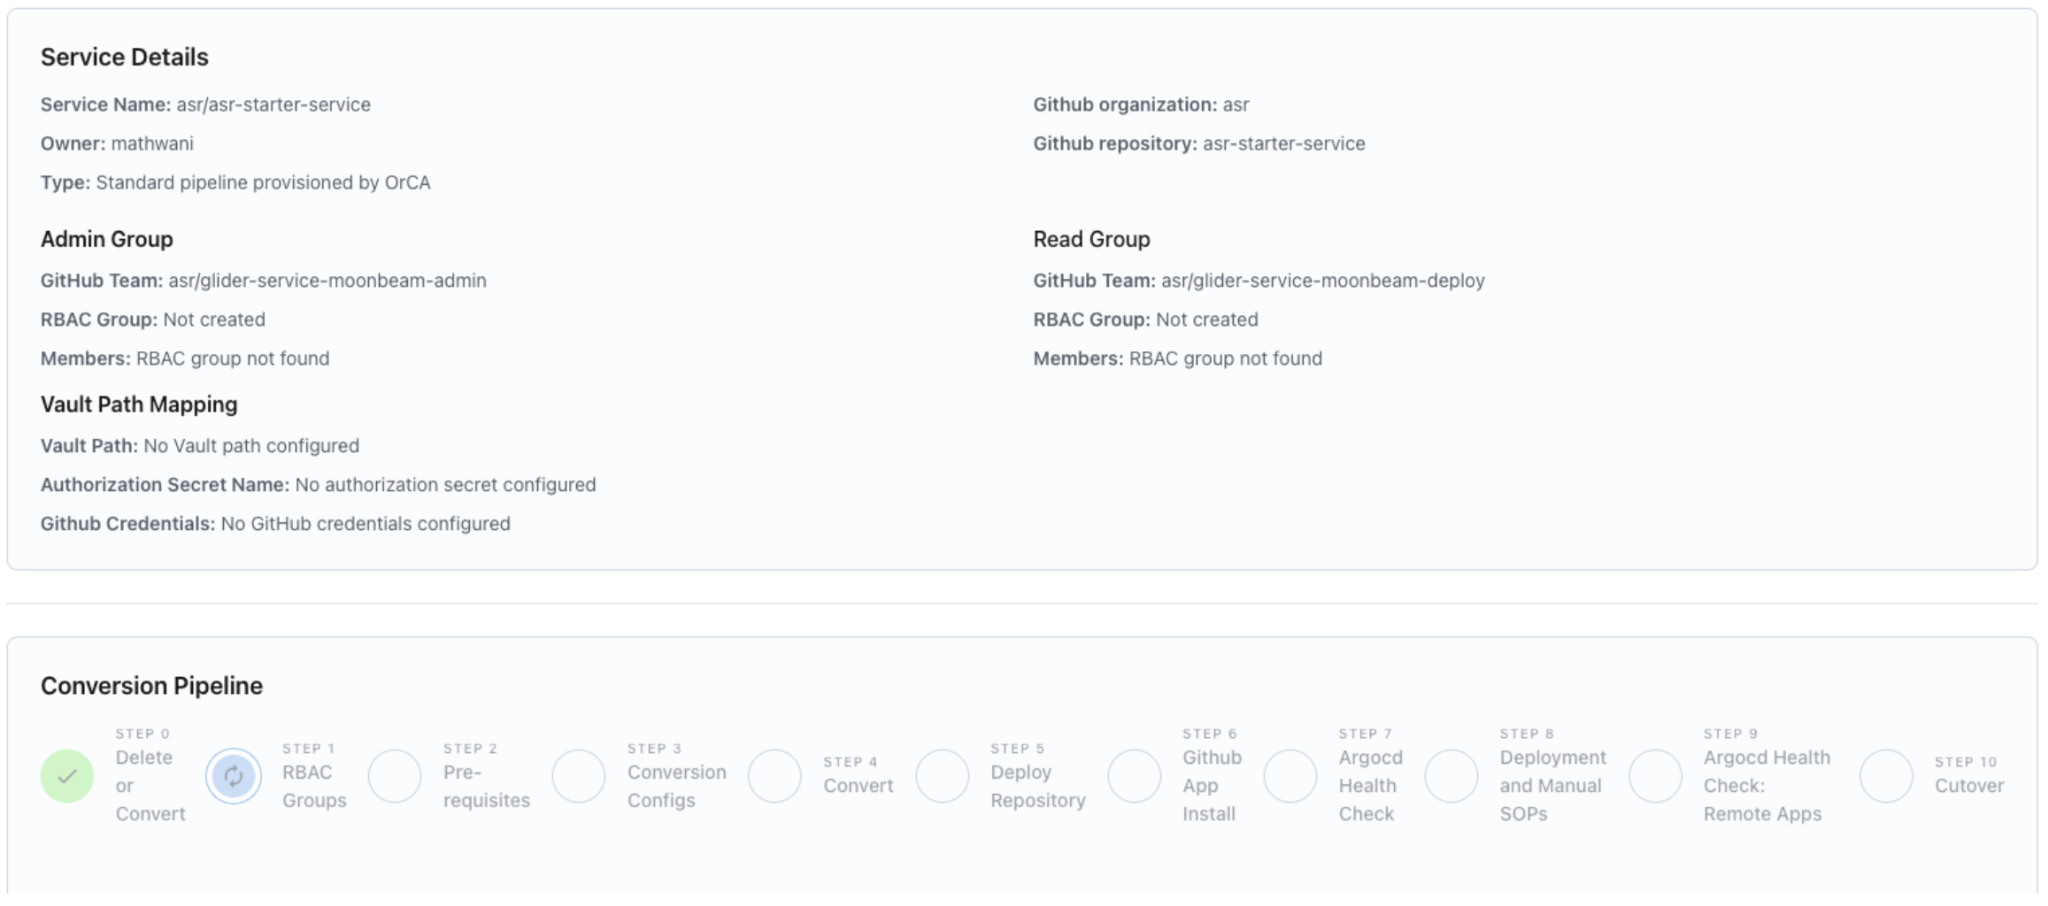
Task: Click the asr-starter-service Github repository value
Action: 1283,144
